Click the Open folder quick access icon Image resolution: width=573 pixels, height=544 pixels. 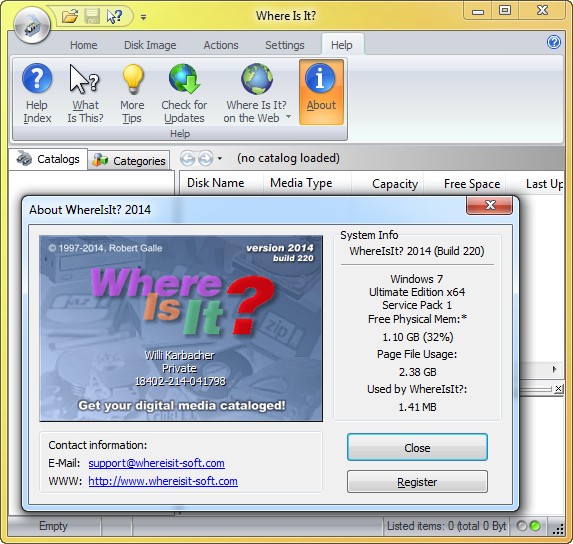point(70,16)
